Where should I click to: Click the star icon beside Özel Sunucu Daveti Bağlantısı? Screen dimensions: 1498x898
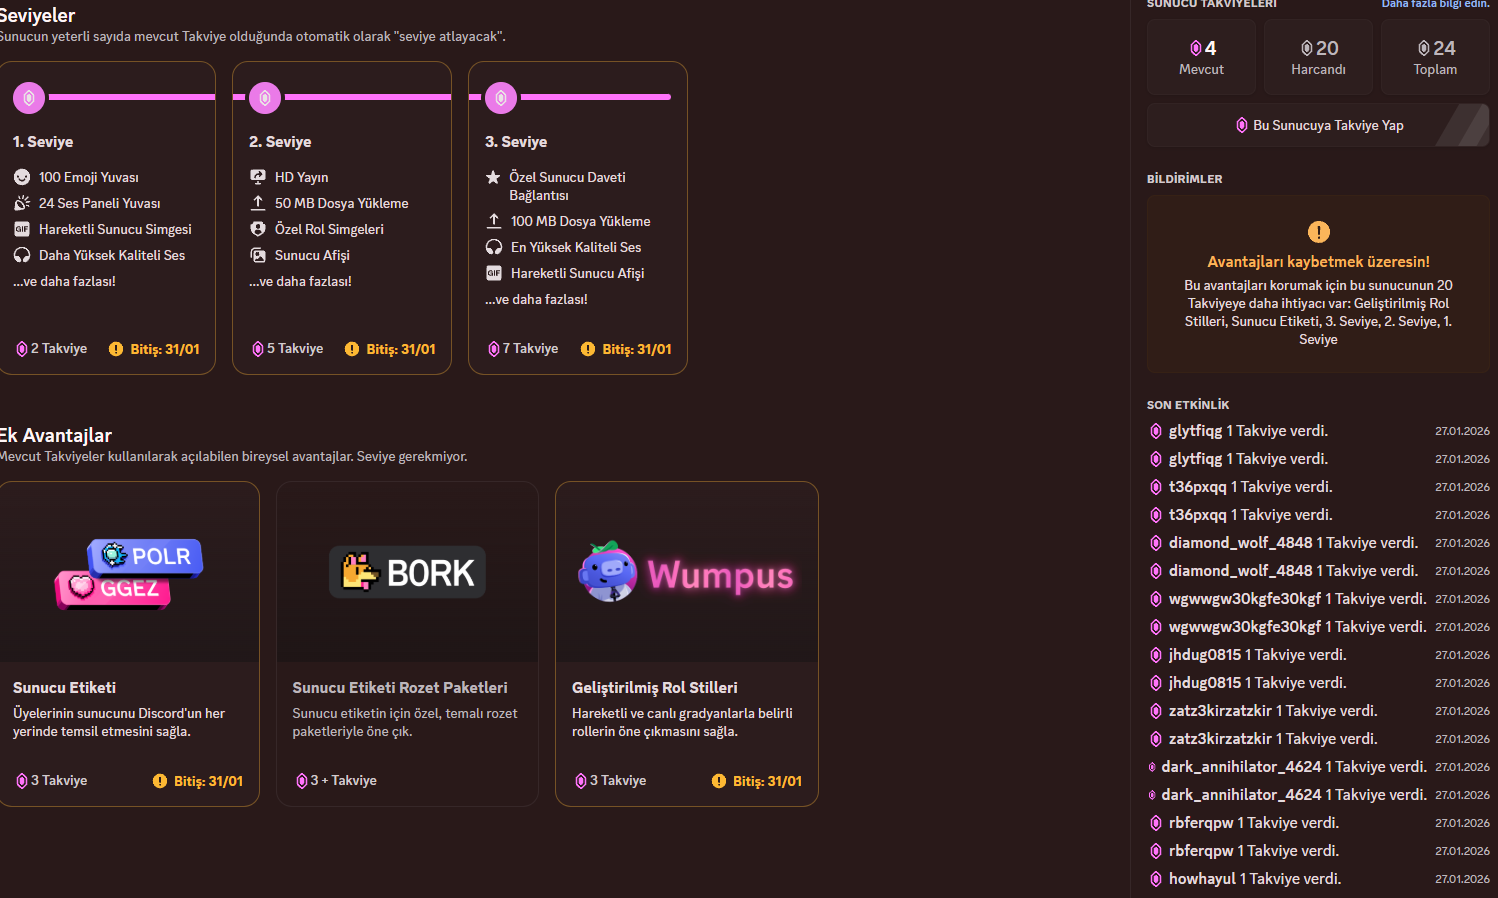pyautogui.click(x=493, y=177)
